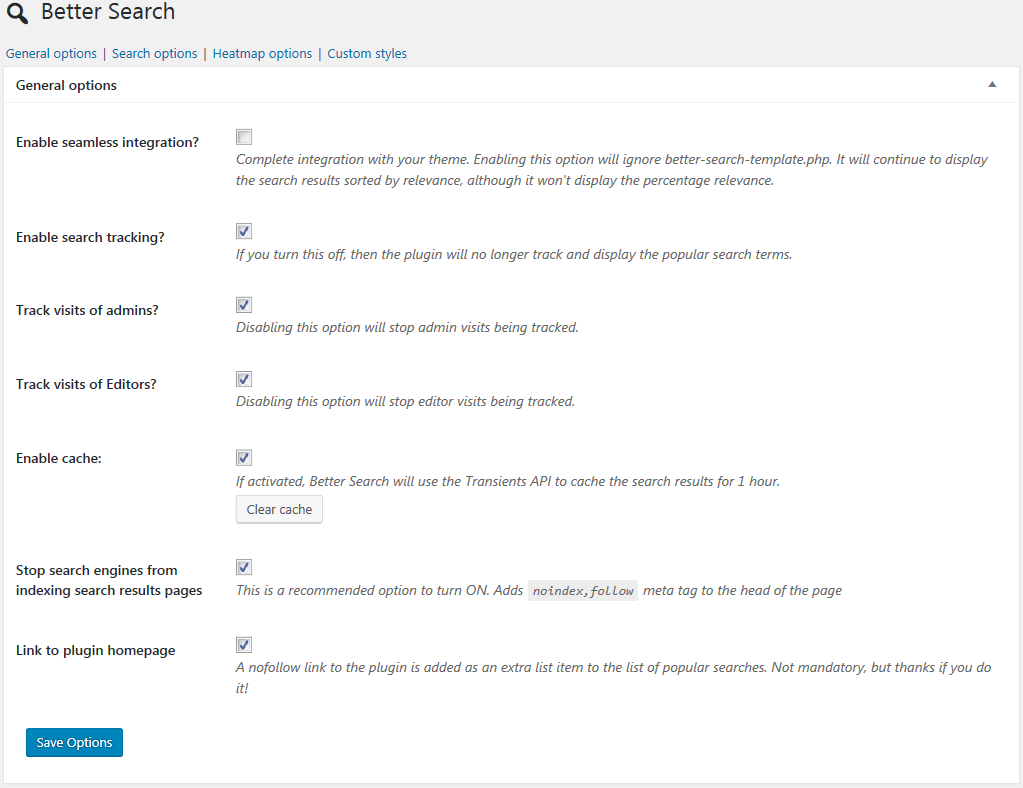Click the Better Search page heading text

[108, 13]
